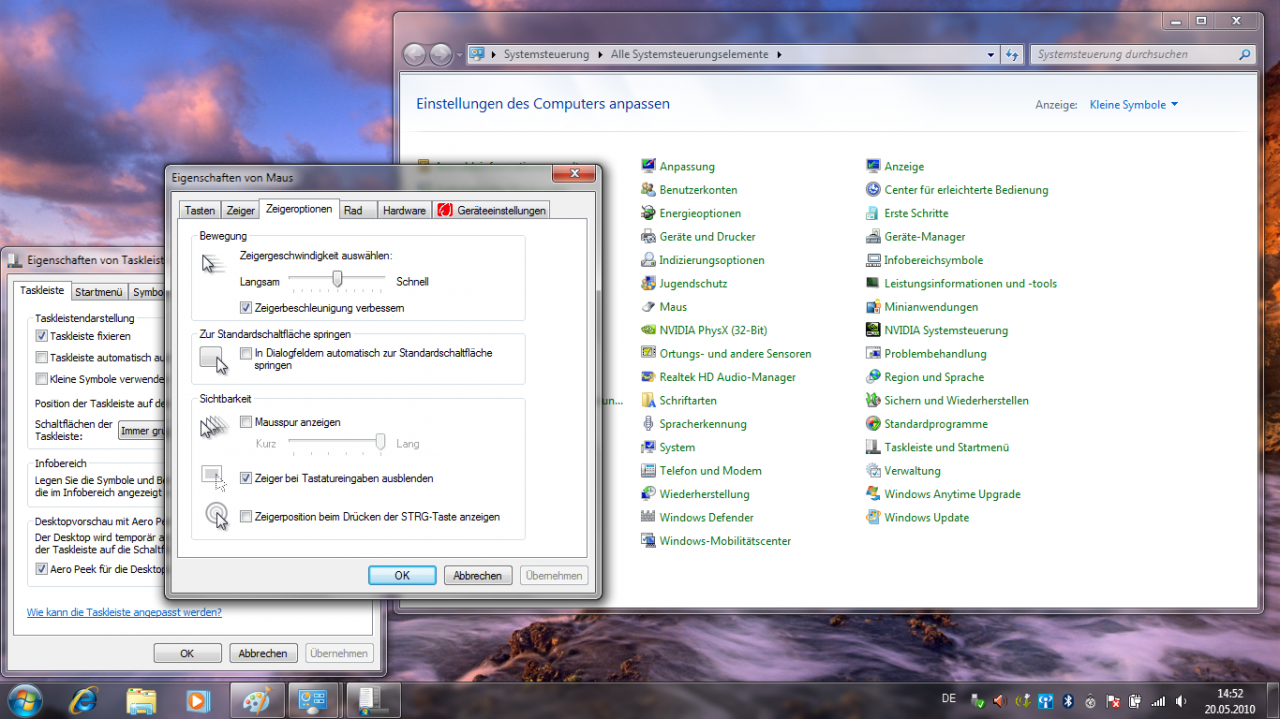
Task: Switch to Startmenü tab in taskbar properties
Action: tap(99, 292)
